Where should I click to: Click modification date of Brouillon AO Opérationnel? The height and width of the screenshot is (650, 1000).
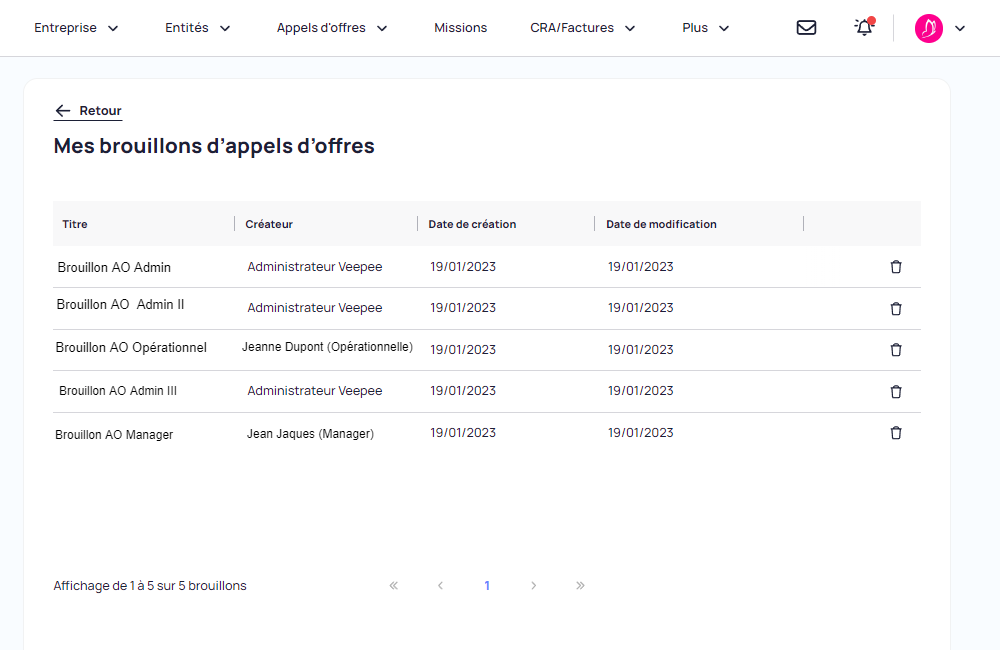(640, 350)
